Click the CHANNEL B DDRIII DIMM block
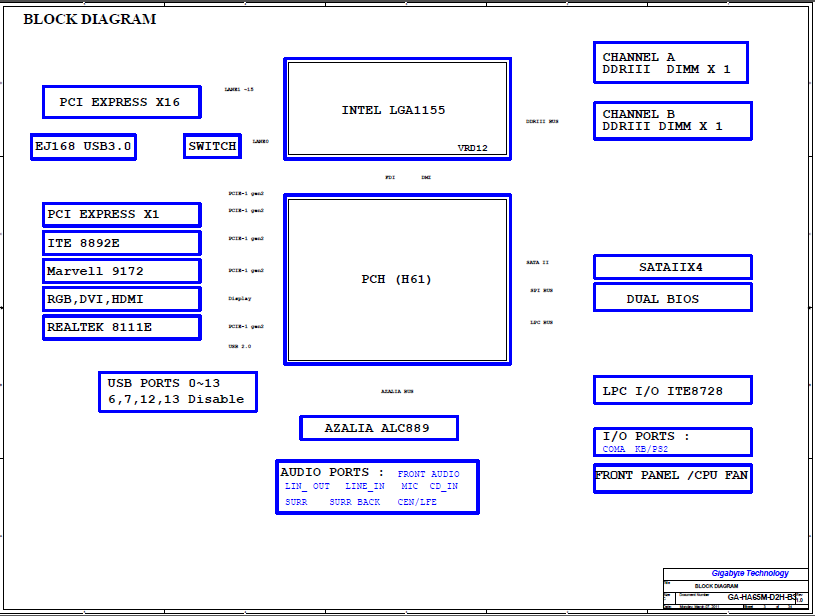 671,121
